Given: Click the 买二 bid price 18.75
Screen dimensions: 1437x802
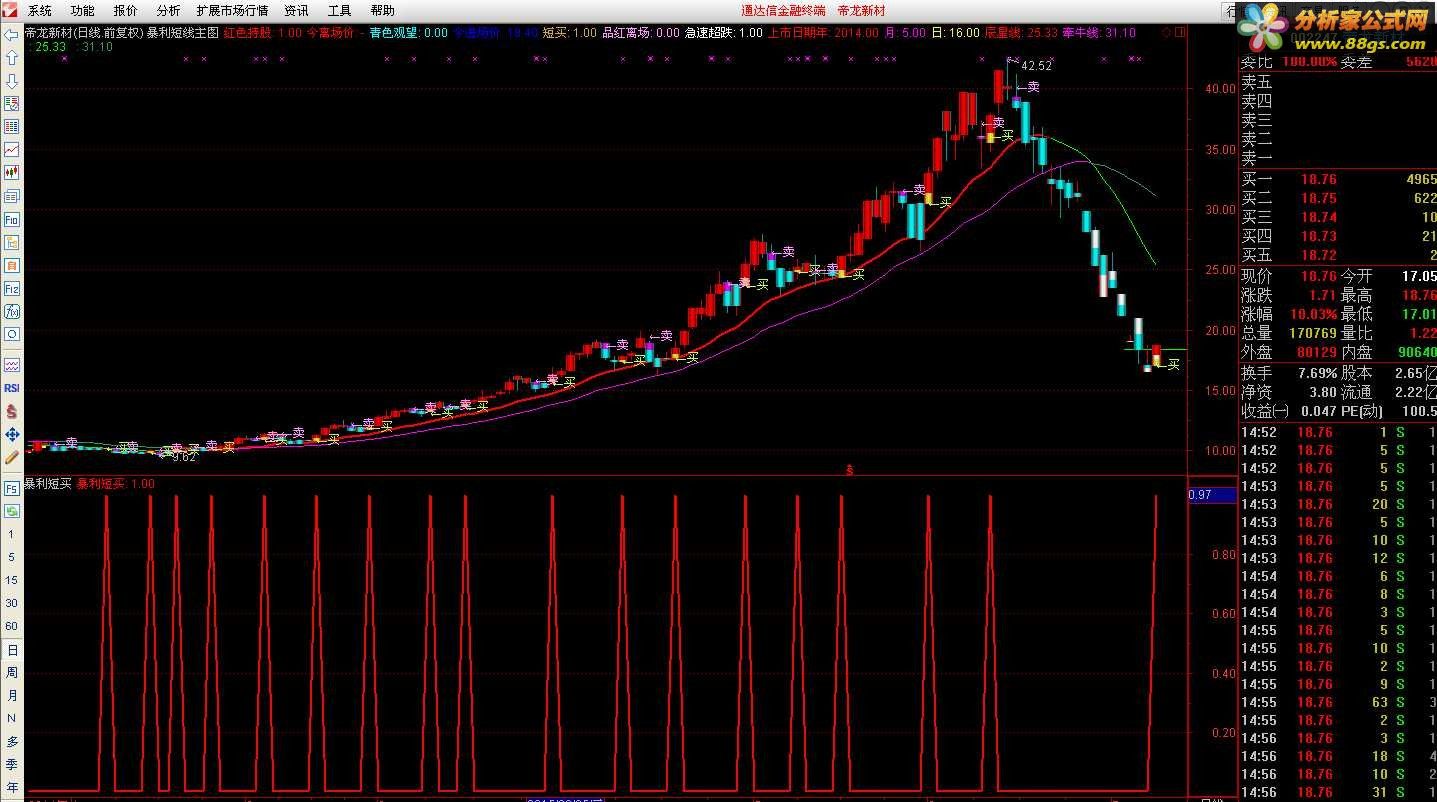Looking at the screenshot, I should tap(1318, 199).
